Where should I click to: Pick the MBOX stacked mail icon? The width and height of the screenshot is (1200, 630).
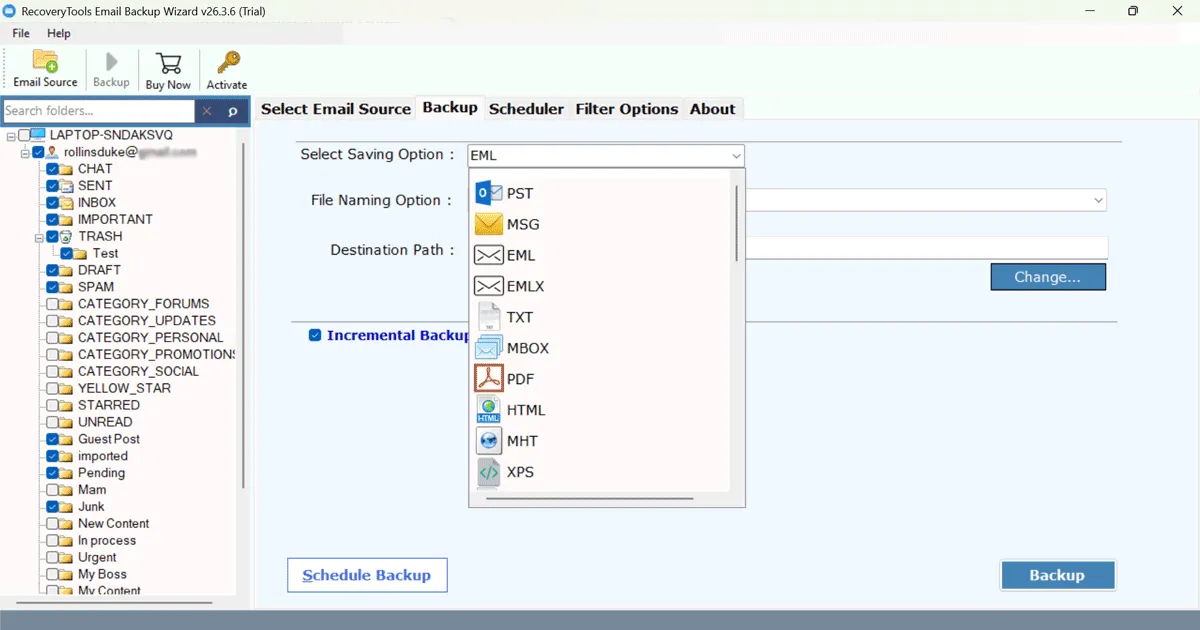click(488, 348)
